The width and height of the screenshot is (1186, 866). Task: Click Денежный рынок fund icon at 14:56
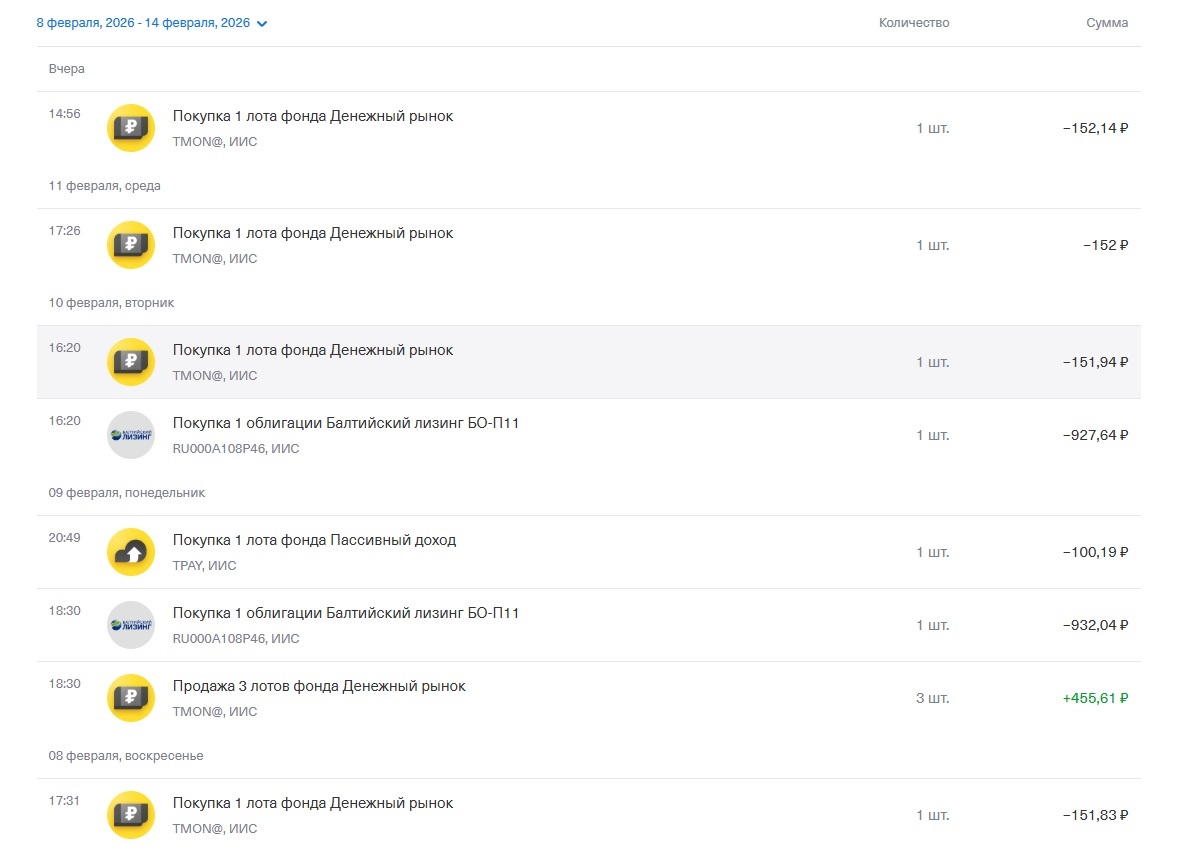click(131, 128)
